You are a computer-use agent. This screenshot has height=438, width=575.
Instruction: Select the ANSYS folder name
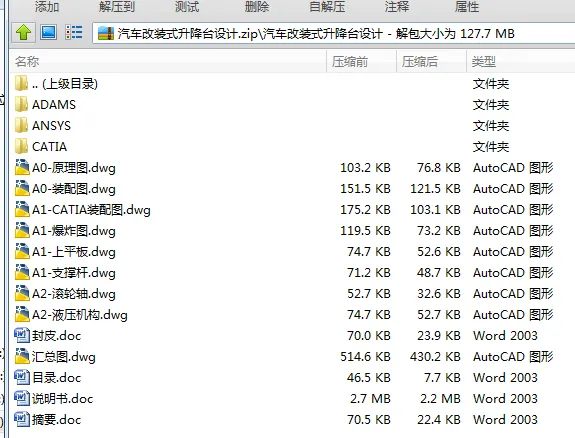[51, 125]
